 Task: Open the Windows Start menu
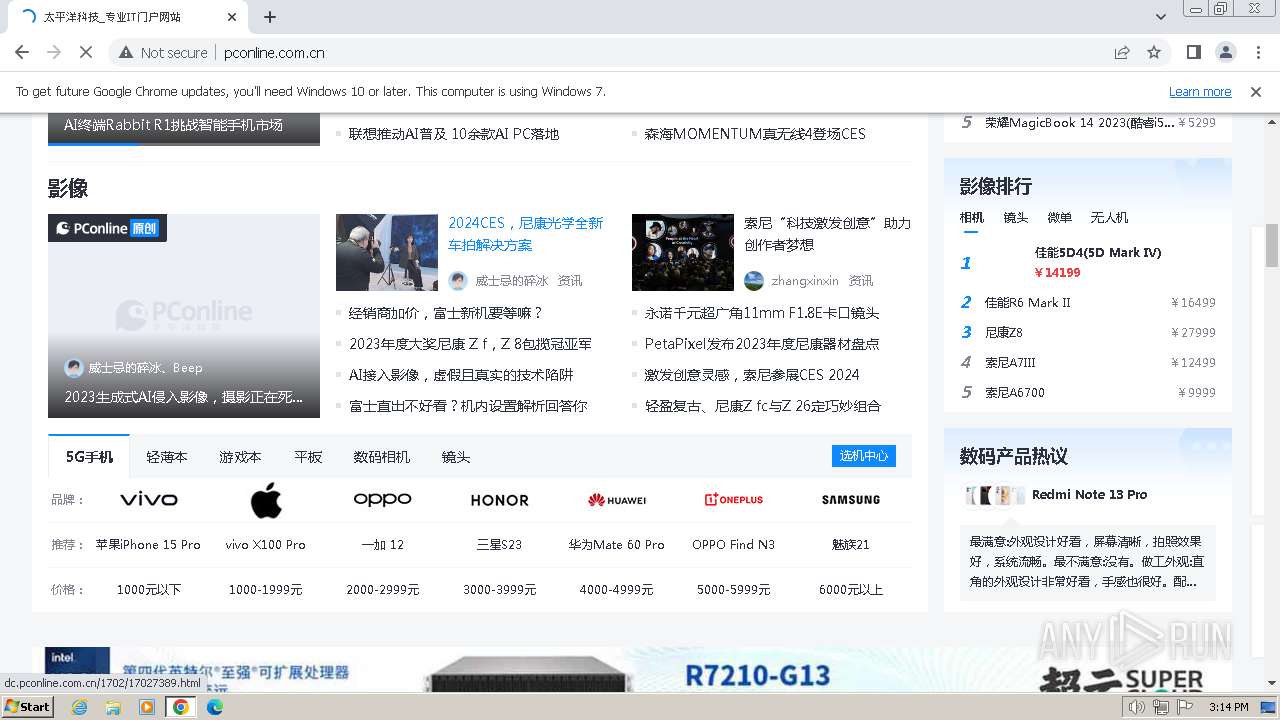pos(27,706)
